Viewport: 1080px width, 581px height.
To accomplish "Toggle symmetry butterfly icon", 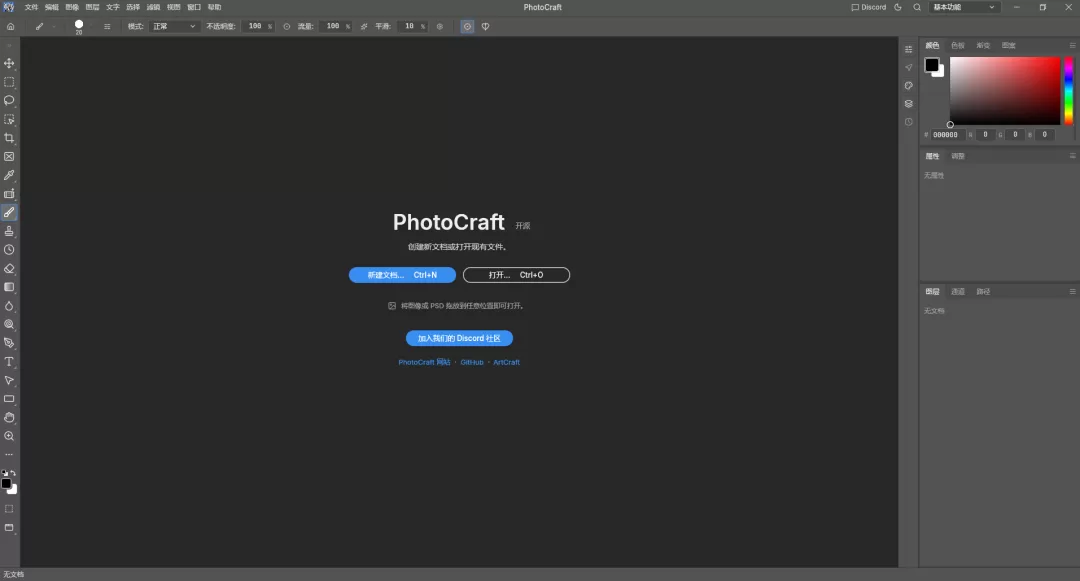I will point(486,26).
